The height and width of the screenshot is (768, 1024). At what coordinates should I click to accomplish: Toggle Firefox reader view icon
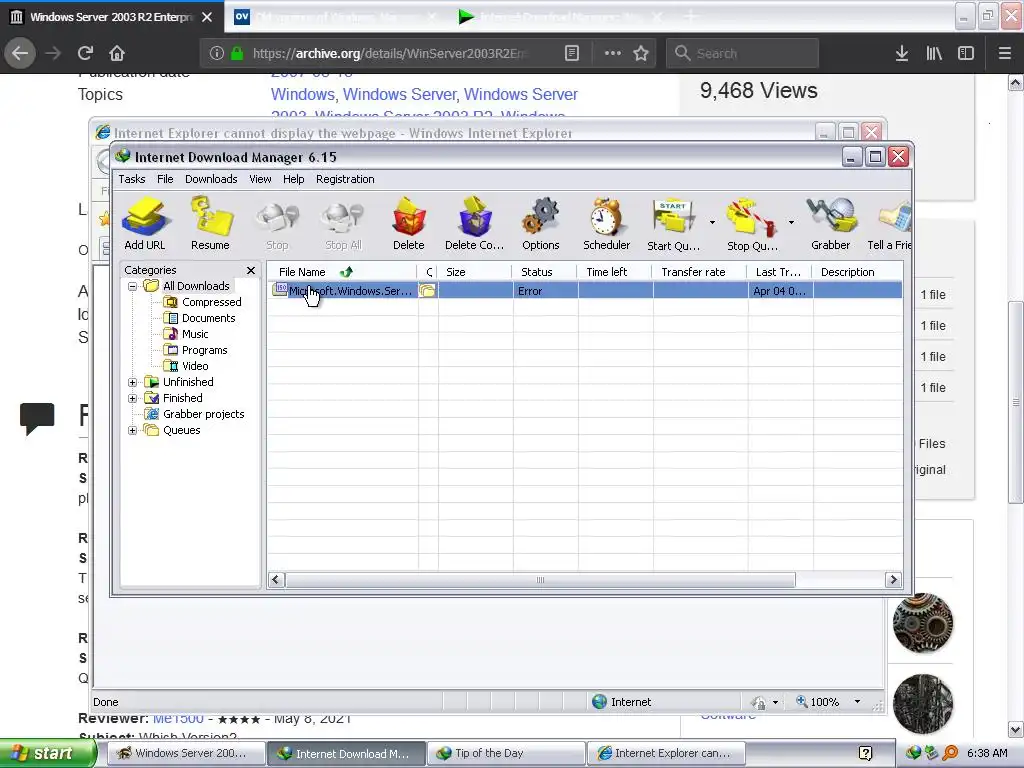pyautogui.click(x=571, y=53)
